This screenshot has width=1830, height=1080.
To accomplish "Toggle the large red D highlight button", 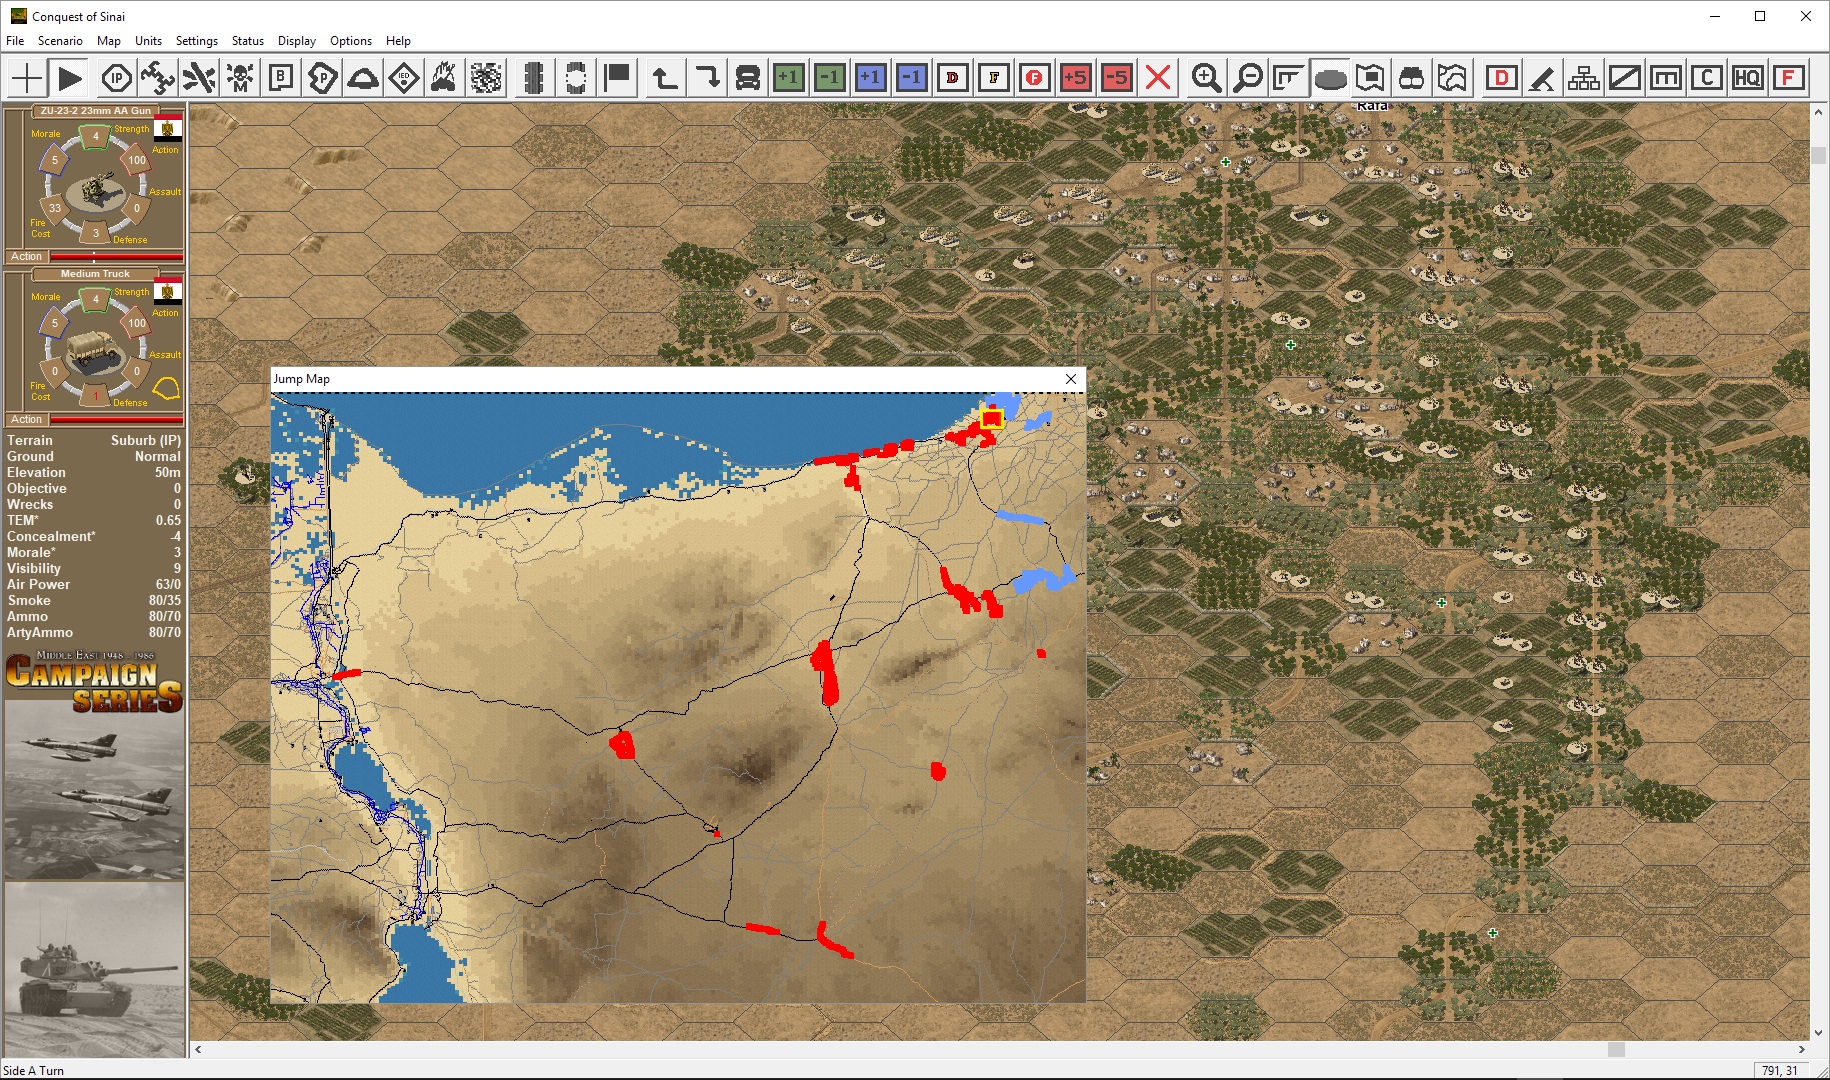I will point(1501,77).
